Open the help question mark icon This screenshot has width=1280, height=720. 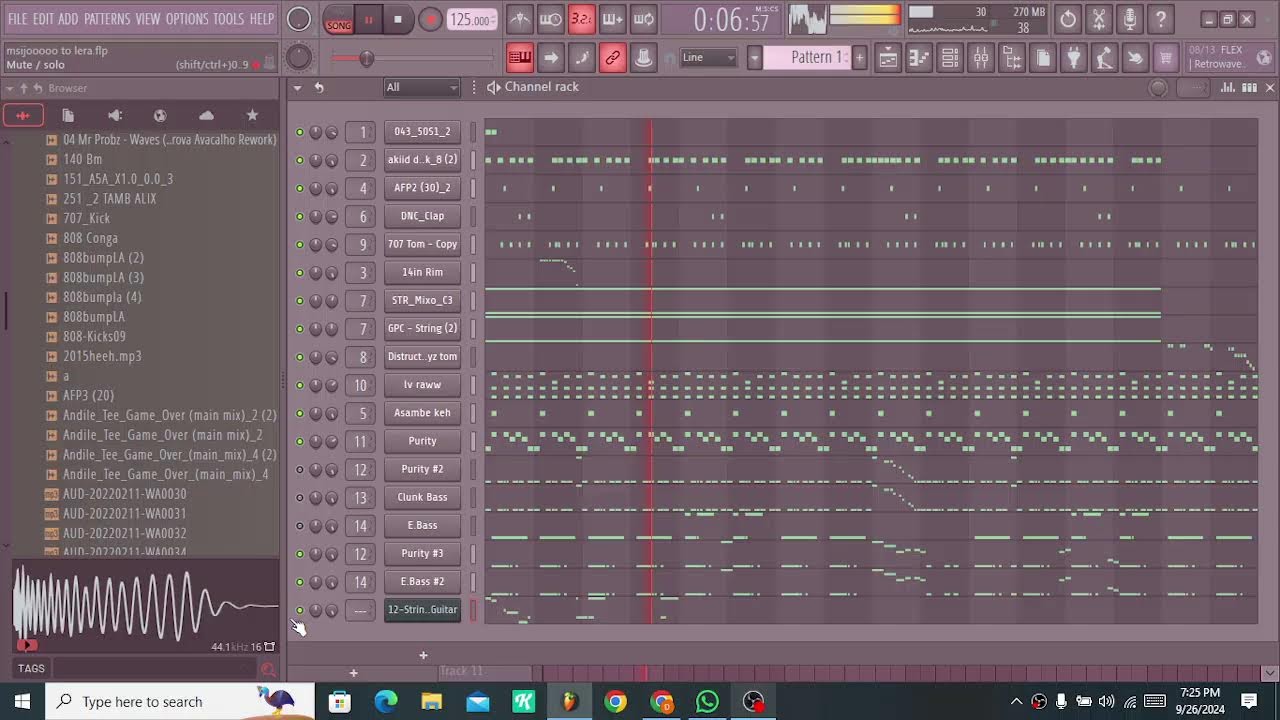(x=1160, y=19)
